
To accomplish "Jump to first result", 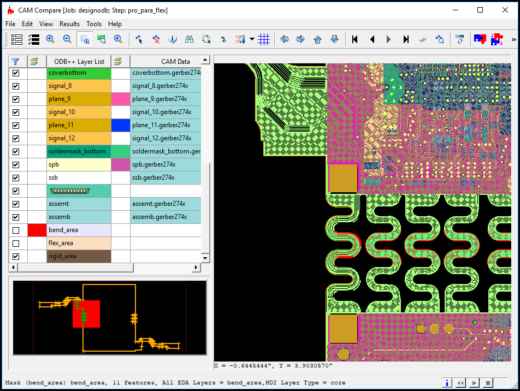I will point(355,39).
